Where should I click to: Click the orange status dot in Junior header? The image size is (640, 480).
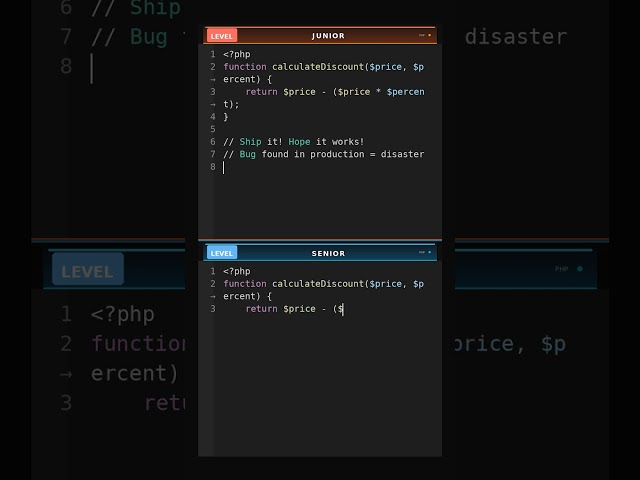(430, 35)
